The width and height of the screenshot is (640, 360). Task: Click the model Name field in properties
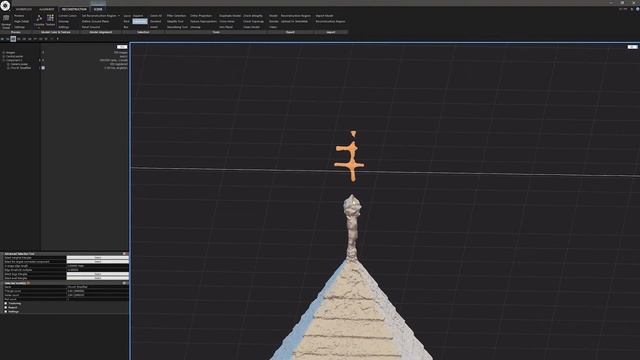[98, 287]
